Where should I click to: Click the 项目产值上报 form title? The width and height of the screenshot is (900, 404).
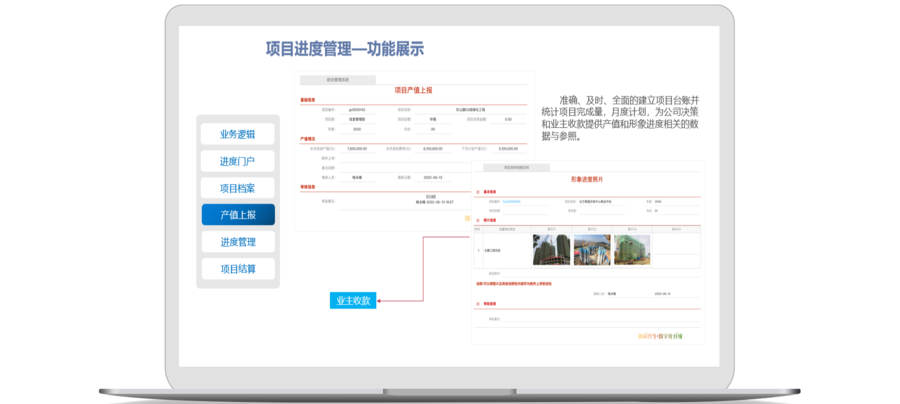pos(414,91)
